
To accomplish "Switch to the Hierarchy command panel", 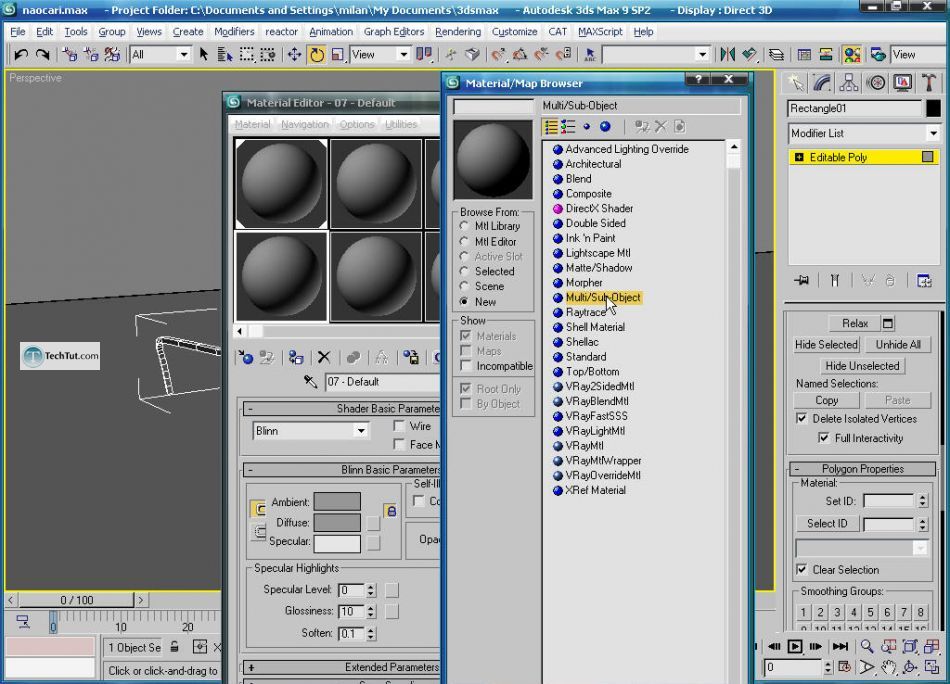I will 849,83.
